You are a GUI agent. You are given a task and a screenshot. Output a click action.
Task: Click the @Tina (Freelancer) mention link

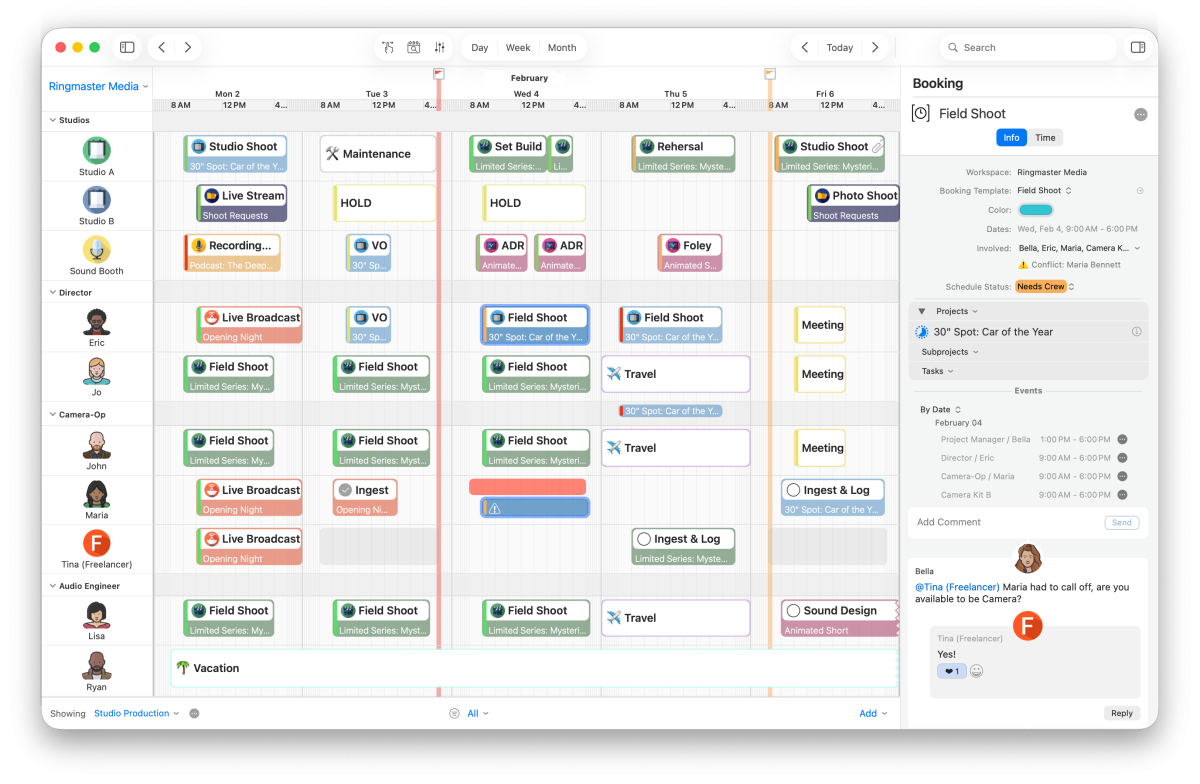pos(957,587)
